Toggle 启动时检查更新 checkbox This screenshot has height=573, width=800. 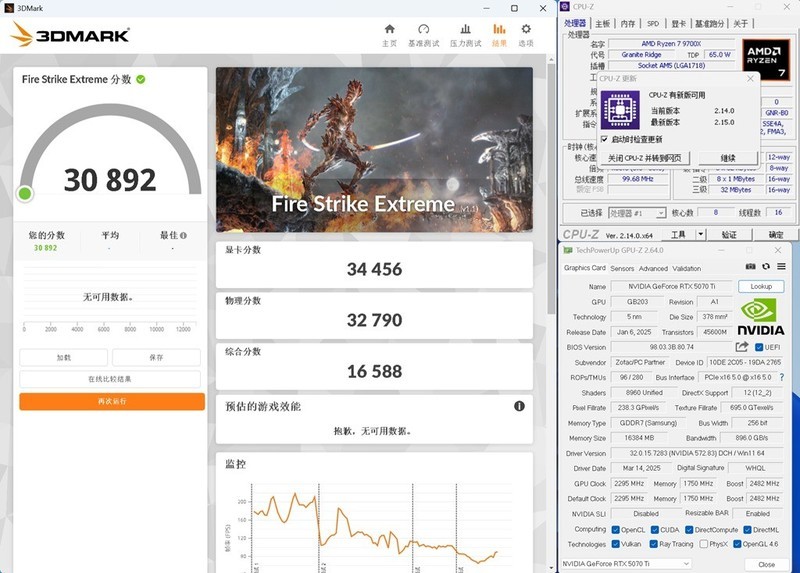(605, 139)
